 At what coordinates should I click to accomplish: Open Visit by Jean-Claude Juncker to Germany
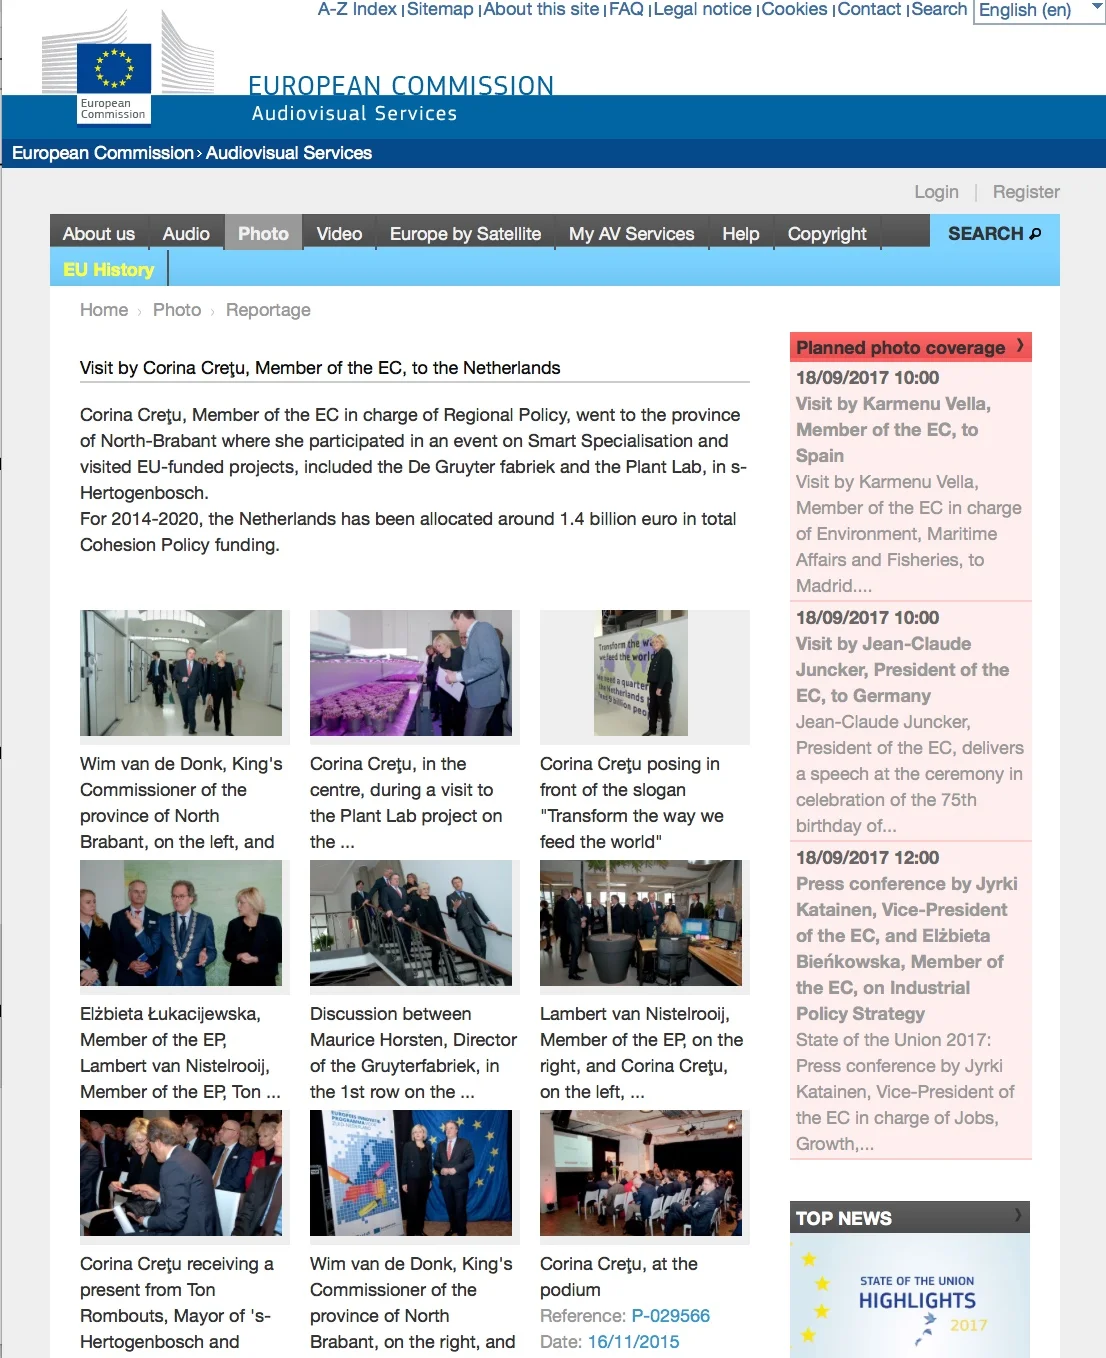click(902, 670)
